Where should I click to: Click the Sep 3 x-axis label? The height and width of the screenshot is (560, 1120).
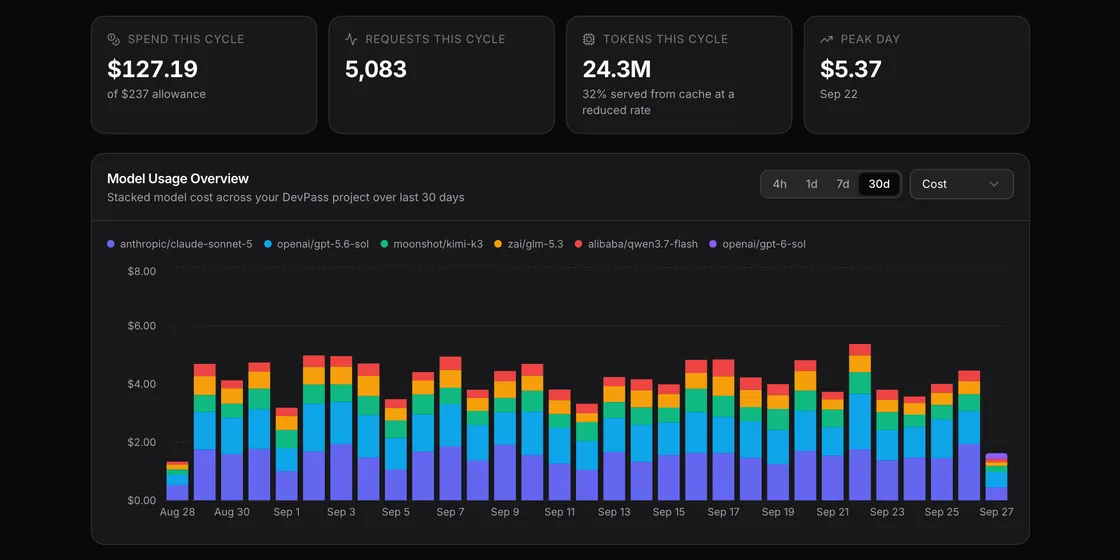(341, 512)
